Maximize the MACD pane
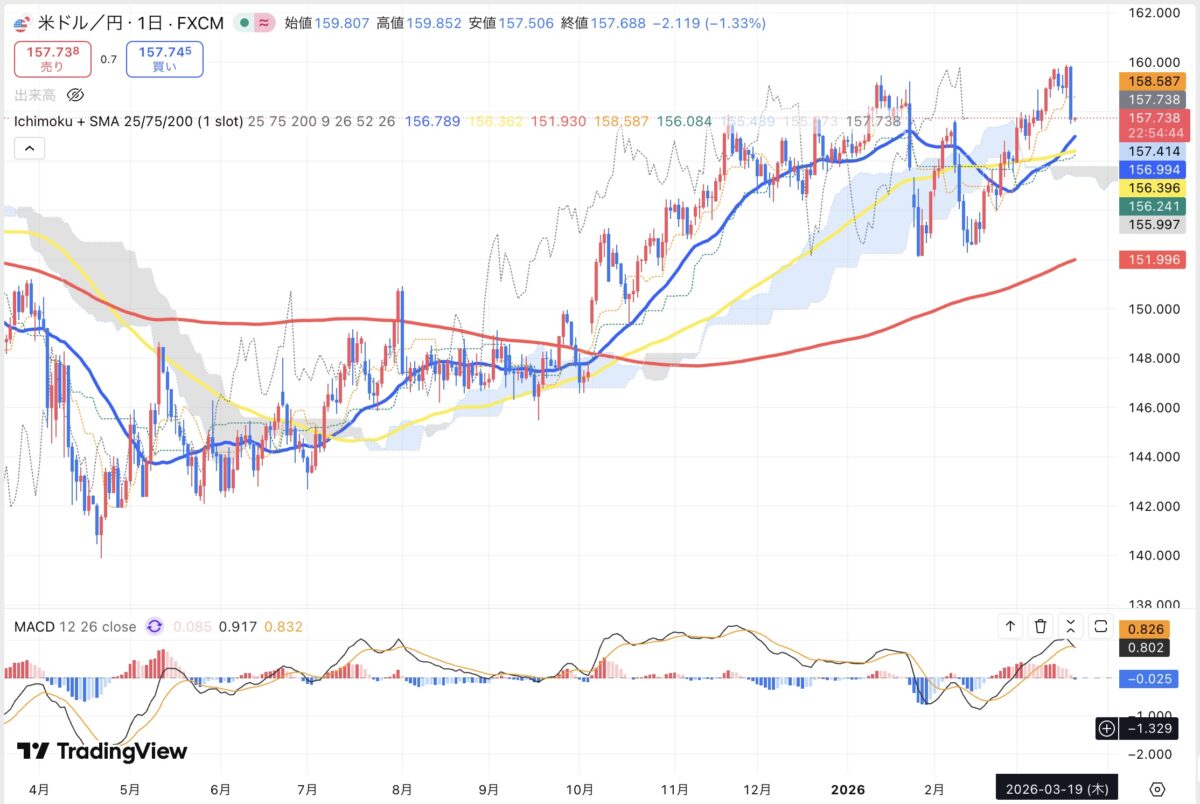The height and width of the screenshot is (804, 1200). pyautogui.click(x=1101, y=626)
